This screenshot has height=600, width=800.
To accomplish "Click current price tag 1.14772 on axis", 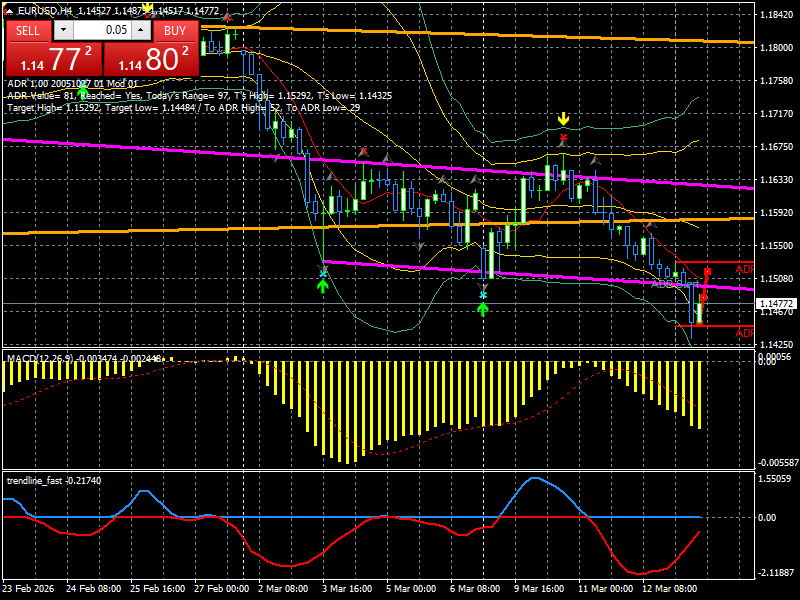I will [x=777, y=304].
